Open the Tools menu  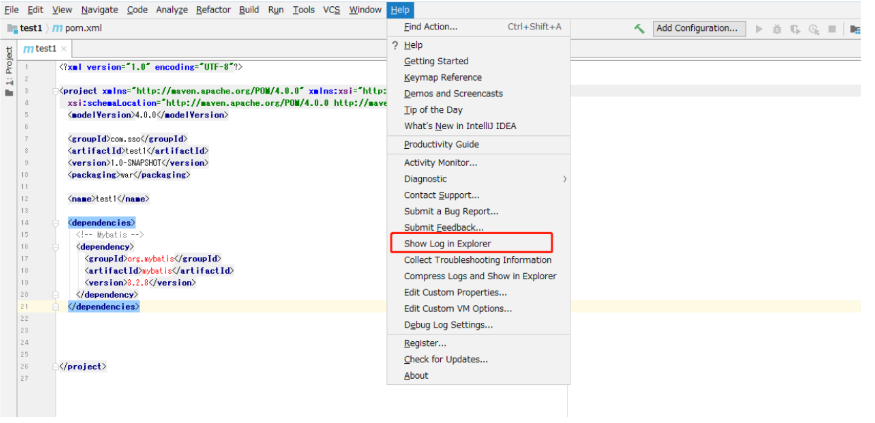pyautogui.click(x=304, y=9)
